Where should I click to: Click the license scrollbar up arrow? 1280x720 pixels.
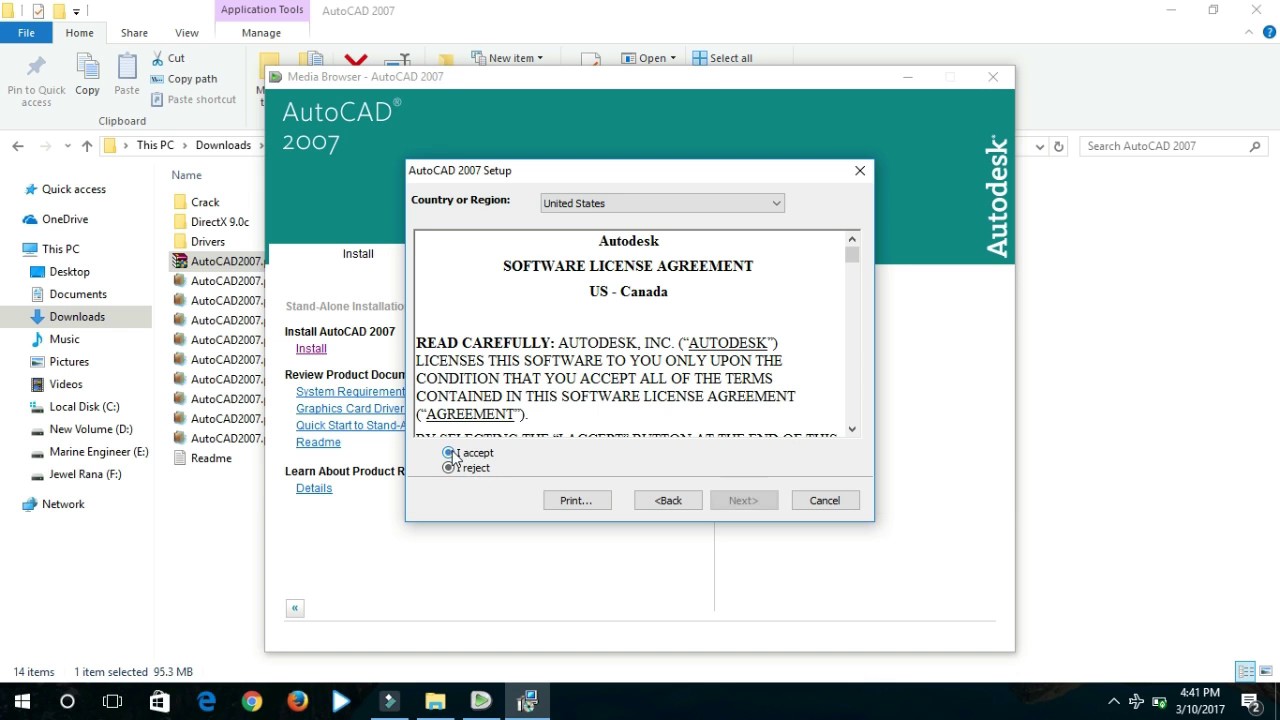pyautogui.click(x=852, y=238)
